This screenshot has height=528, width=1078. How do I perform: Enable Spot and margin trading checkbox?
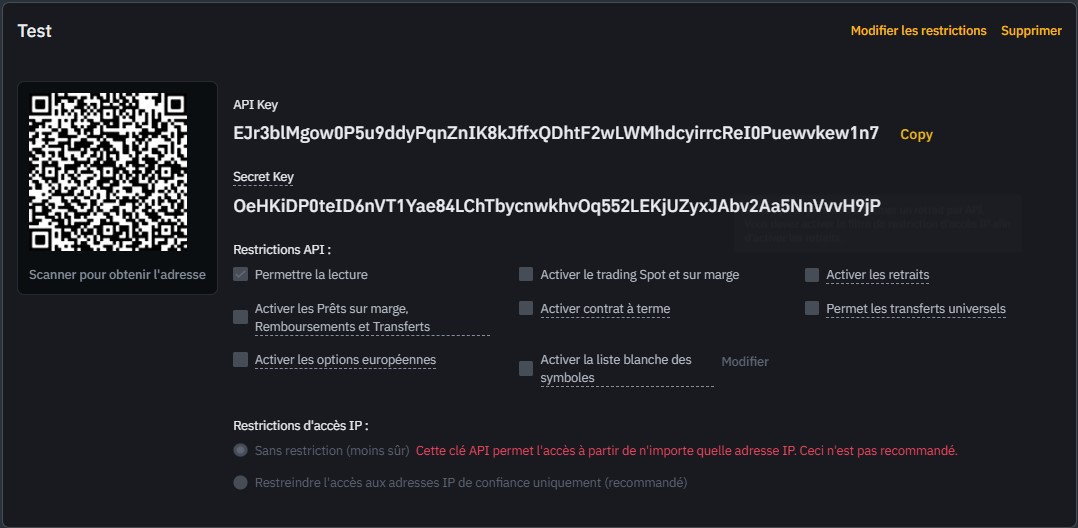tap(526, 275)
